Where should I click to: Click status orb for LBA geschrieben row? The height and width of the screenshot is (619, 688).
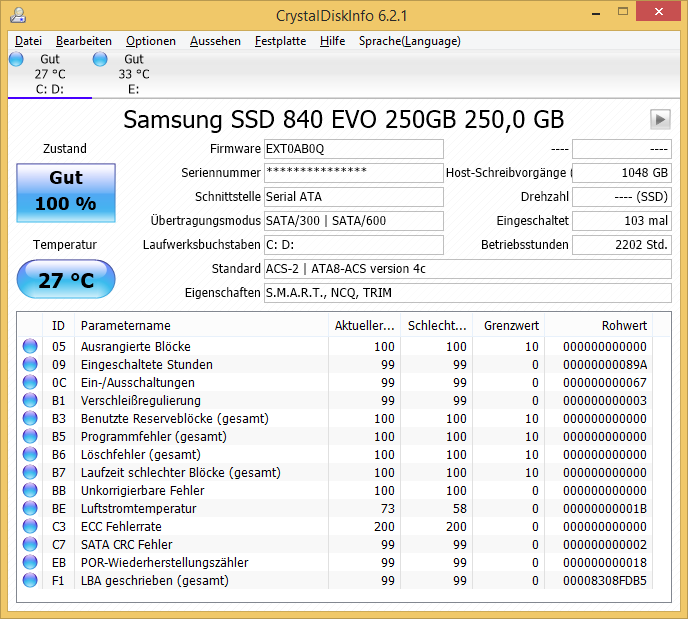30,580
